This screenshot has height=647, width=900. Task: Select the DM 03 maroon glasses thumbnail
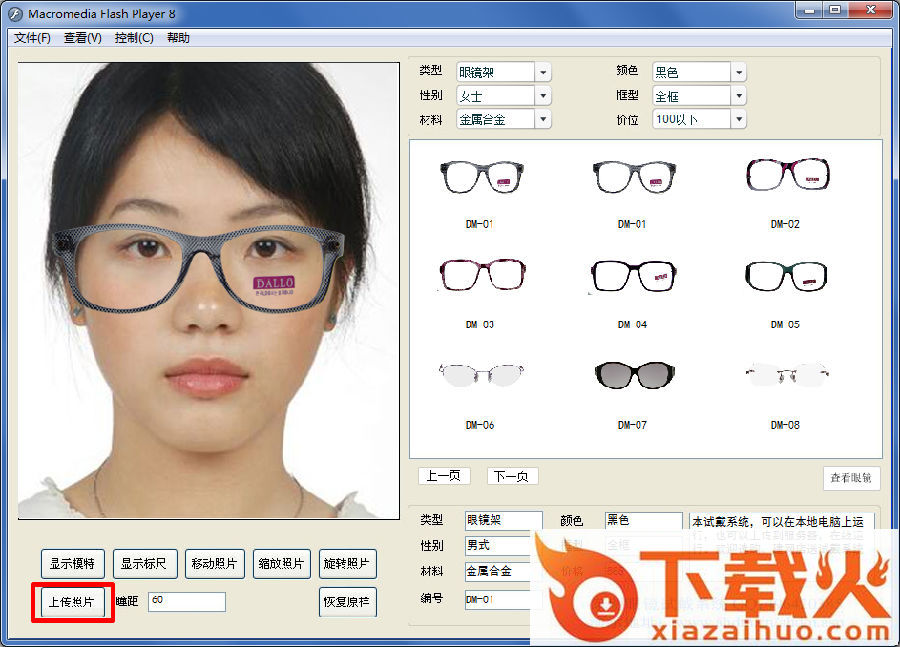pos(482,275)
